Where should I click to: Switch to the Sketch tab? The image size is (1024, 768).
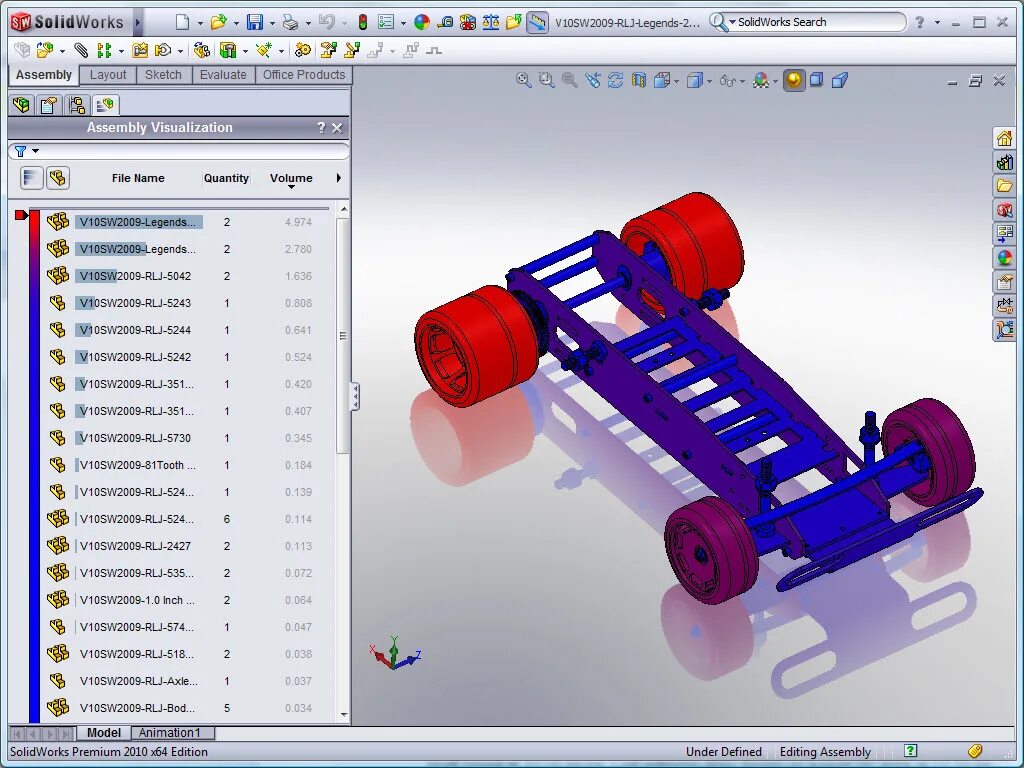163,74
